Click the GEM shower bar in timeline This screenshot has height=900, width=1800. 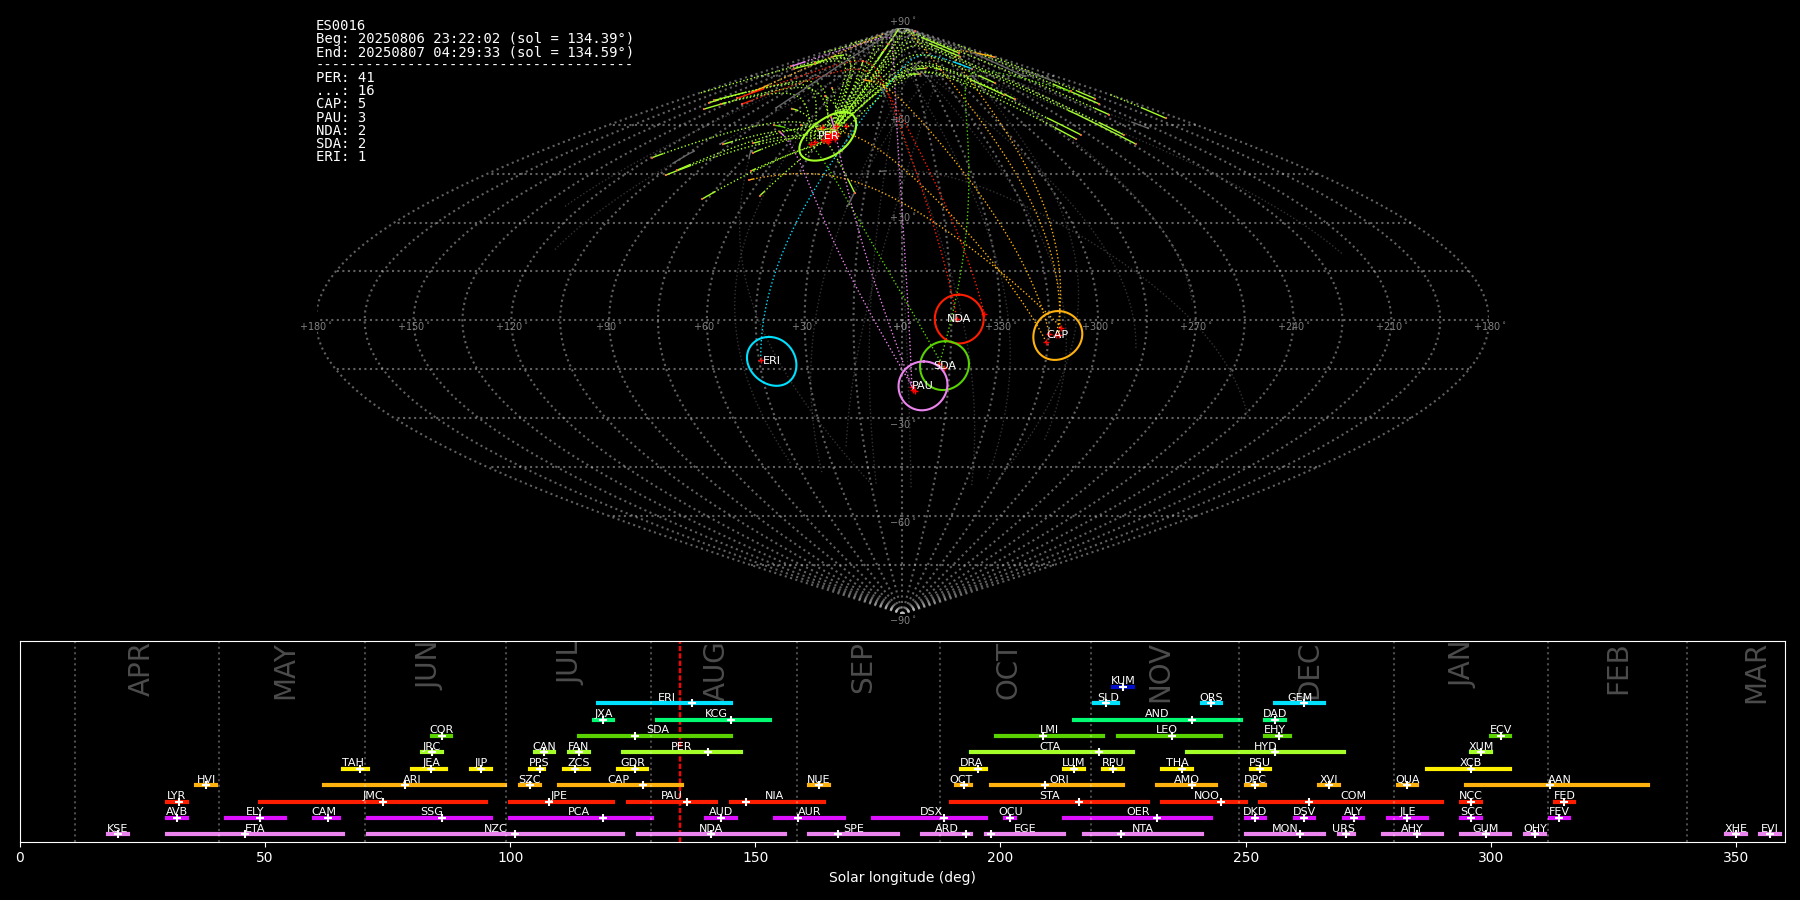pos(1299,703)
